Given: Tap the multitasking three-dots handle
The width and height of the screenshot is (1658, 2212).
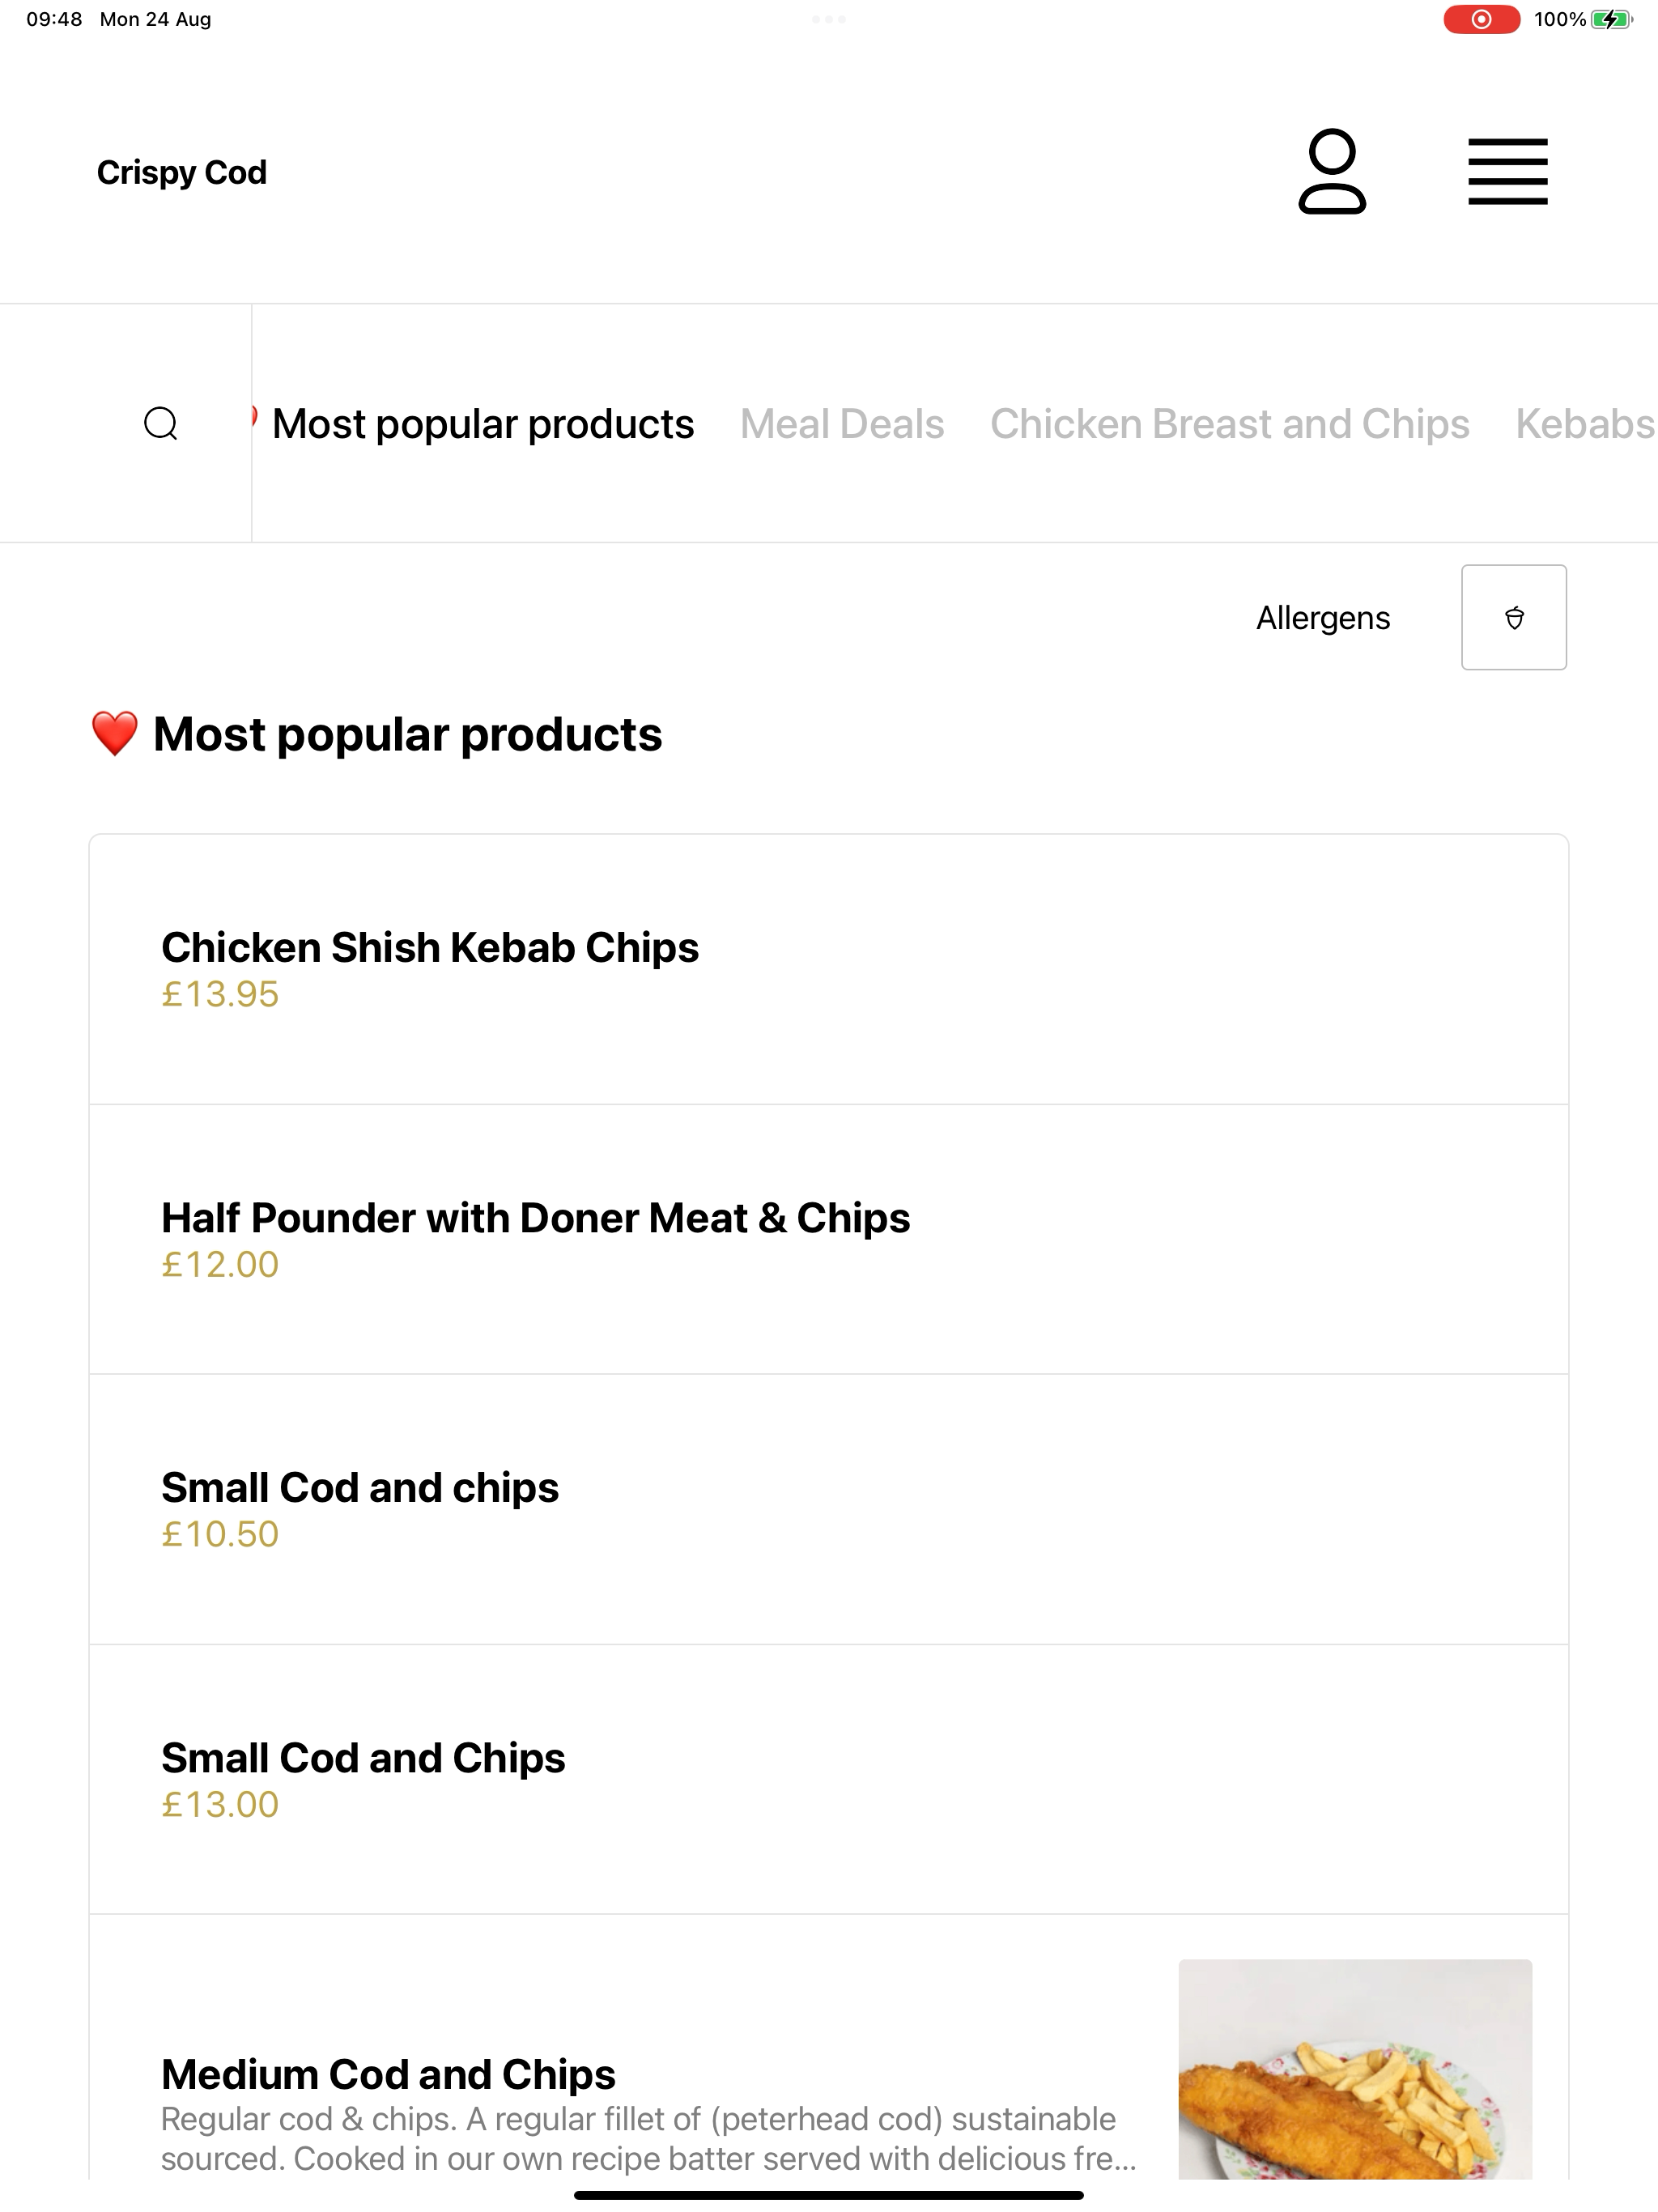Looking at the screenshot, I should pyautogui.click(x=829, y=19).
